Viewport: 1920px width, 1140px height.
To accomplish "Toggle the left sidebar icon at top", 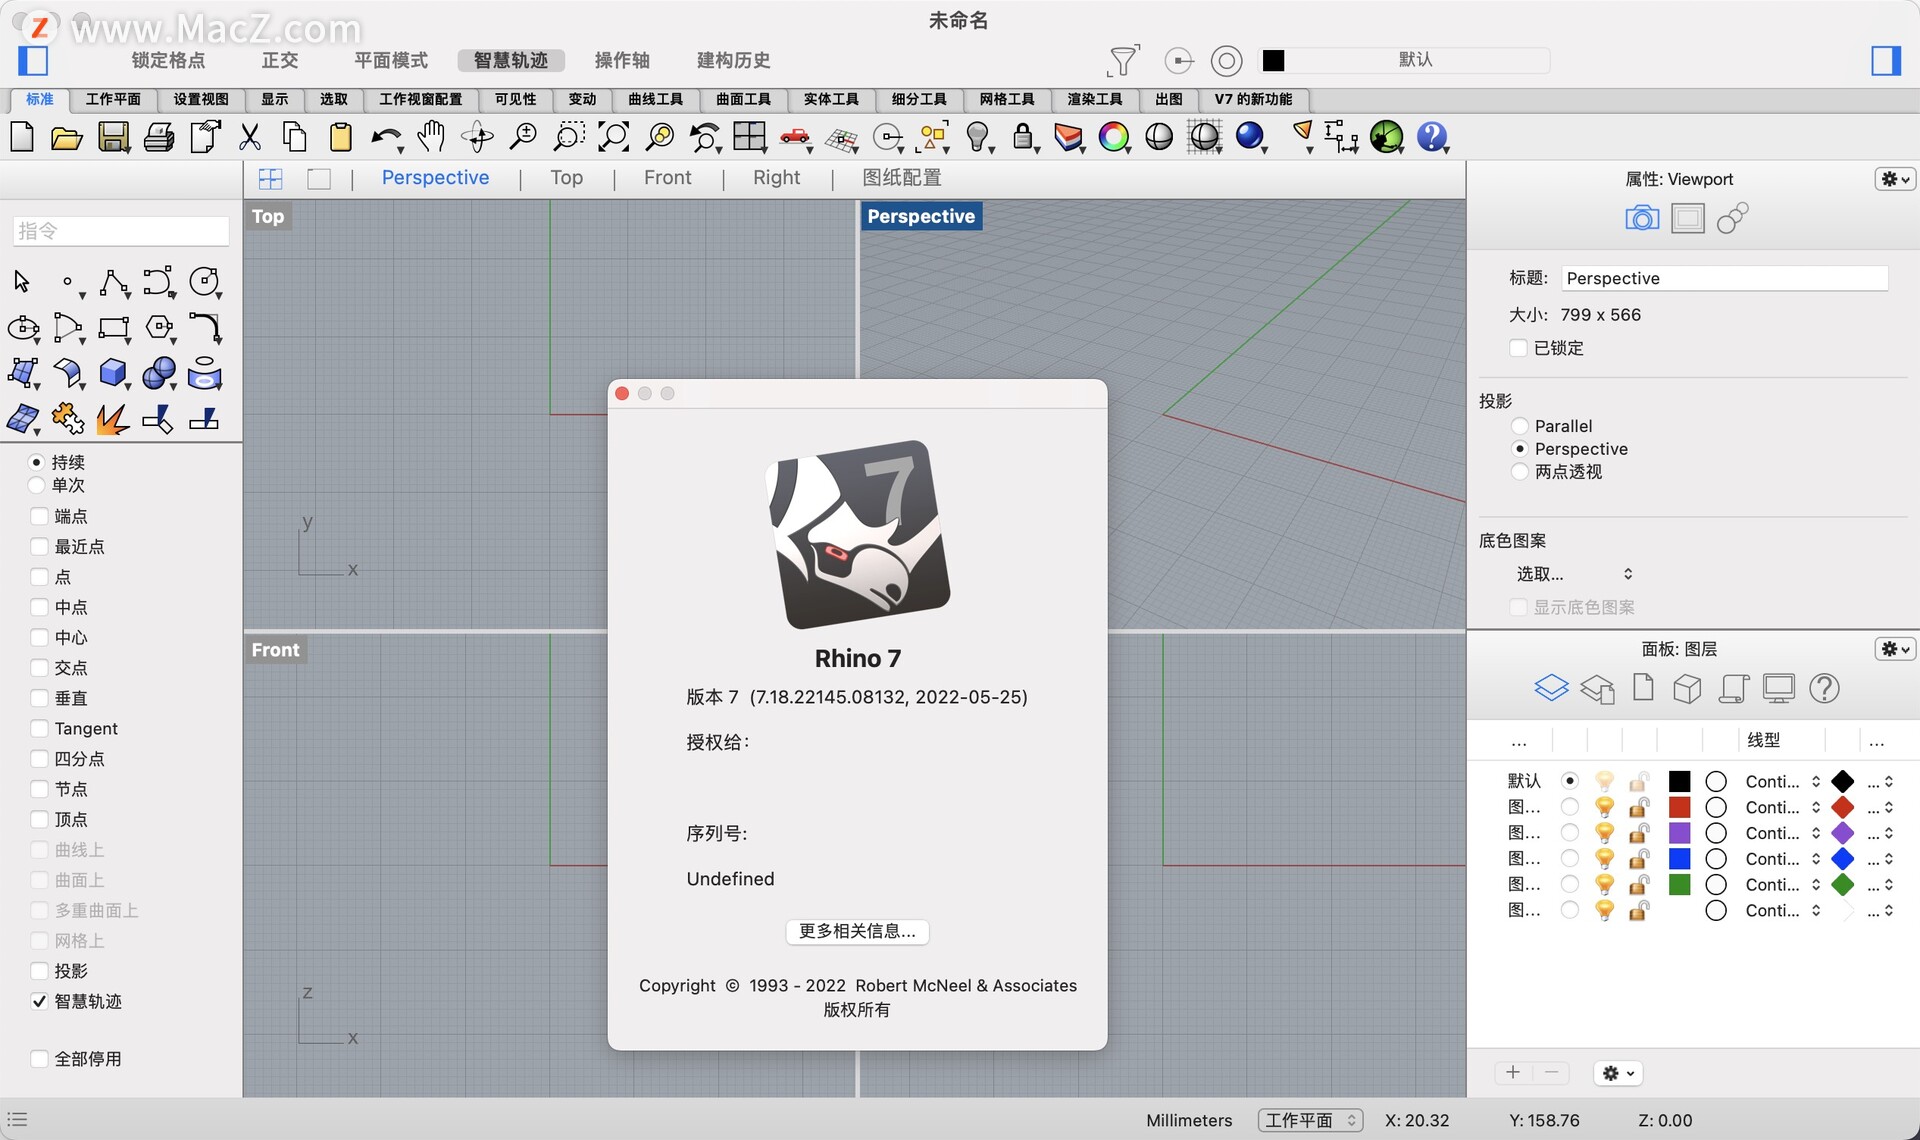I will pyautogui.click(x=34, y=61).
